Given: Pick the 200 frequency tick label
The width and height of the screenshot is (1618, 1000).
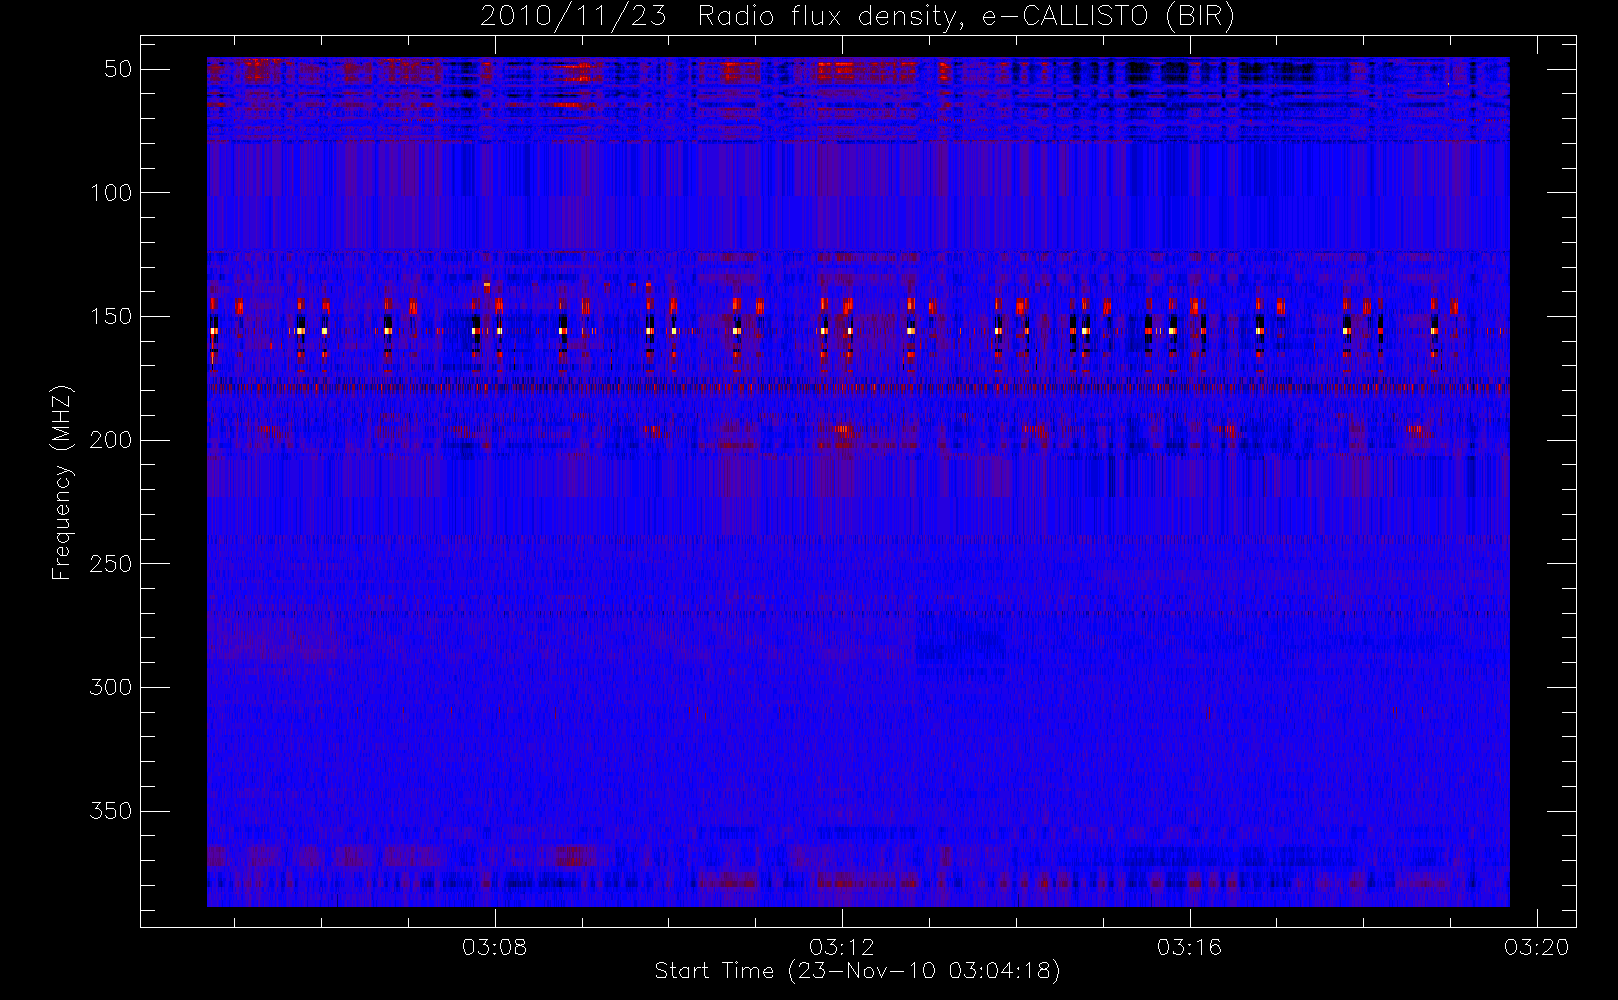Looking at the screenshot, I should coord(111,440).
